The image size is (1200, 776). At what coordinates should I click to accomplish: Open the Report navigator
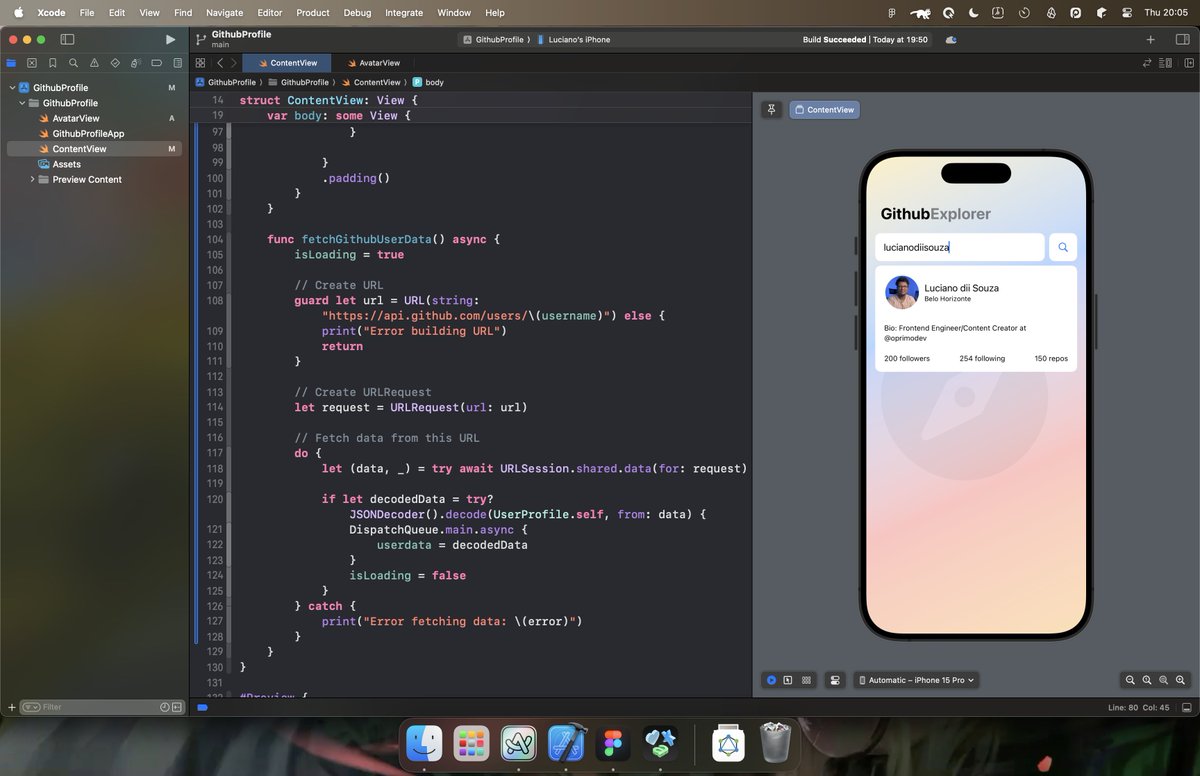(x=176, y=62)
